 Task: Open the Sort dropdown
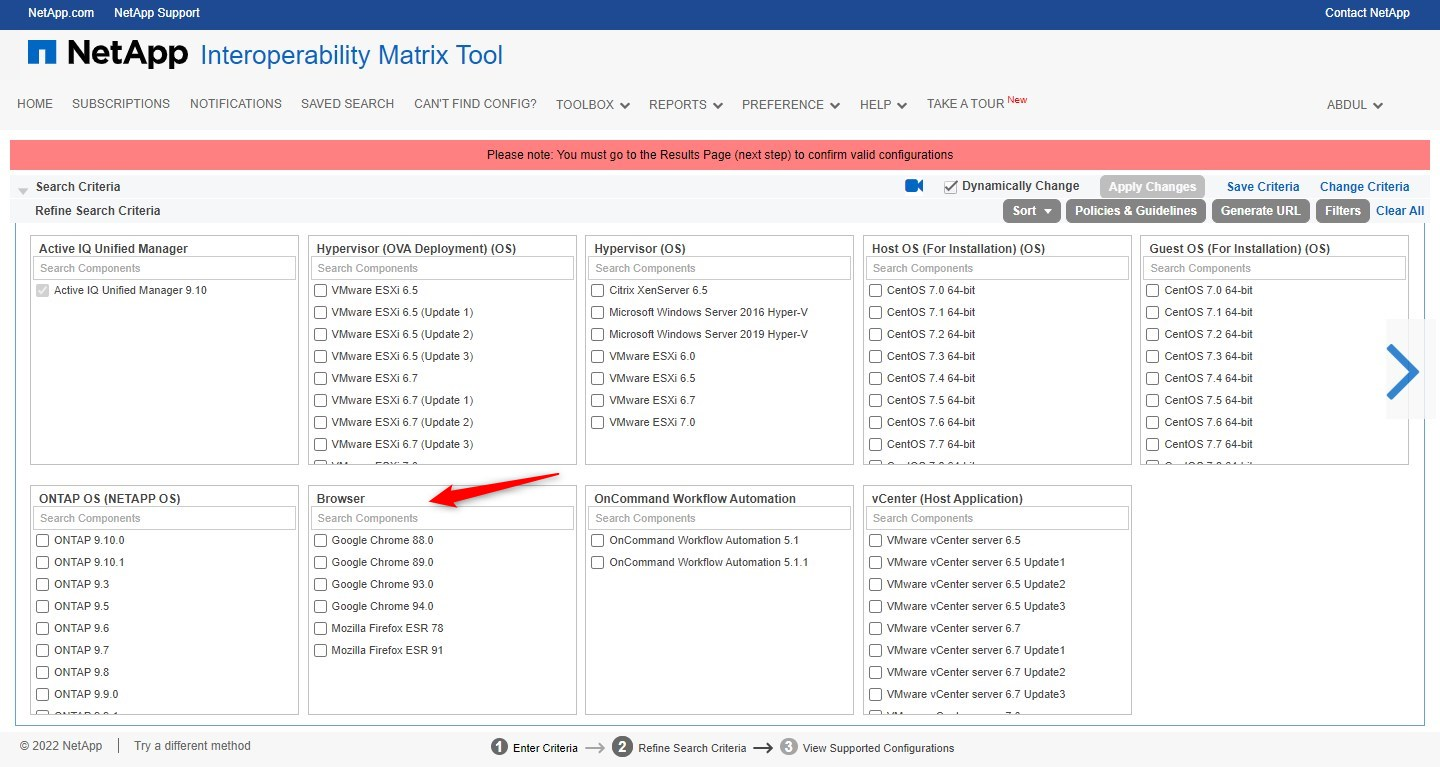pyautogui.click(x=1031, y=211)
